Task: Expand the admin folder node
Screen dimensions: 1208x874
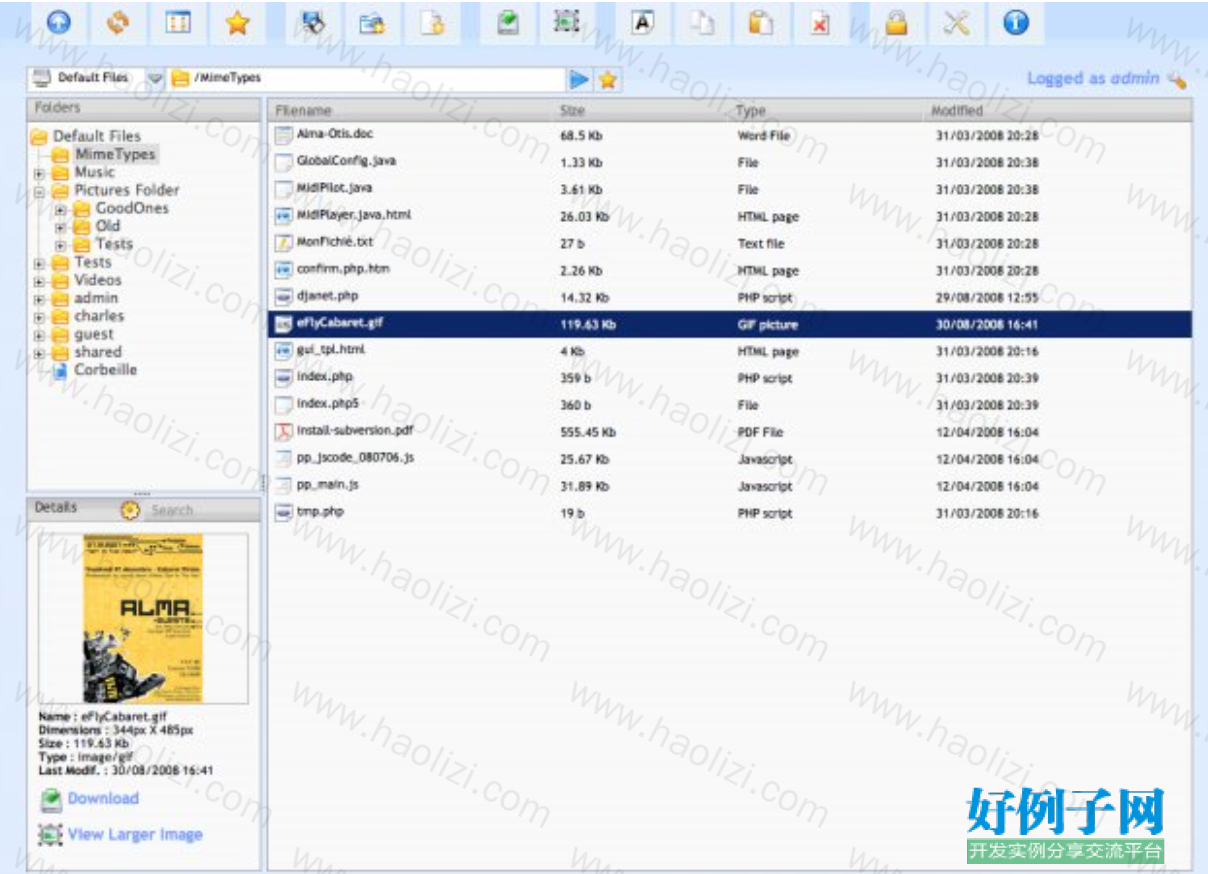Action: click(39, 299)
